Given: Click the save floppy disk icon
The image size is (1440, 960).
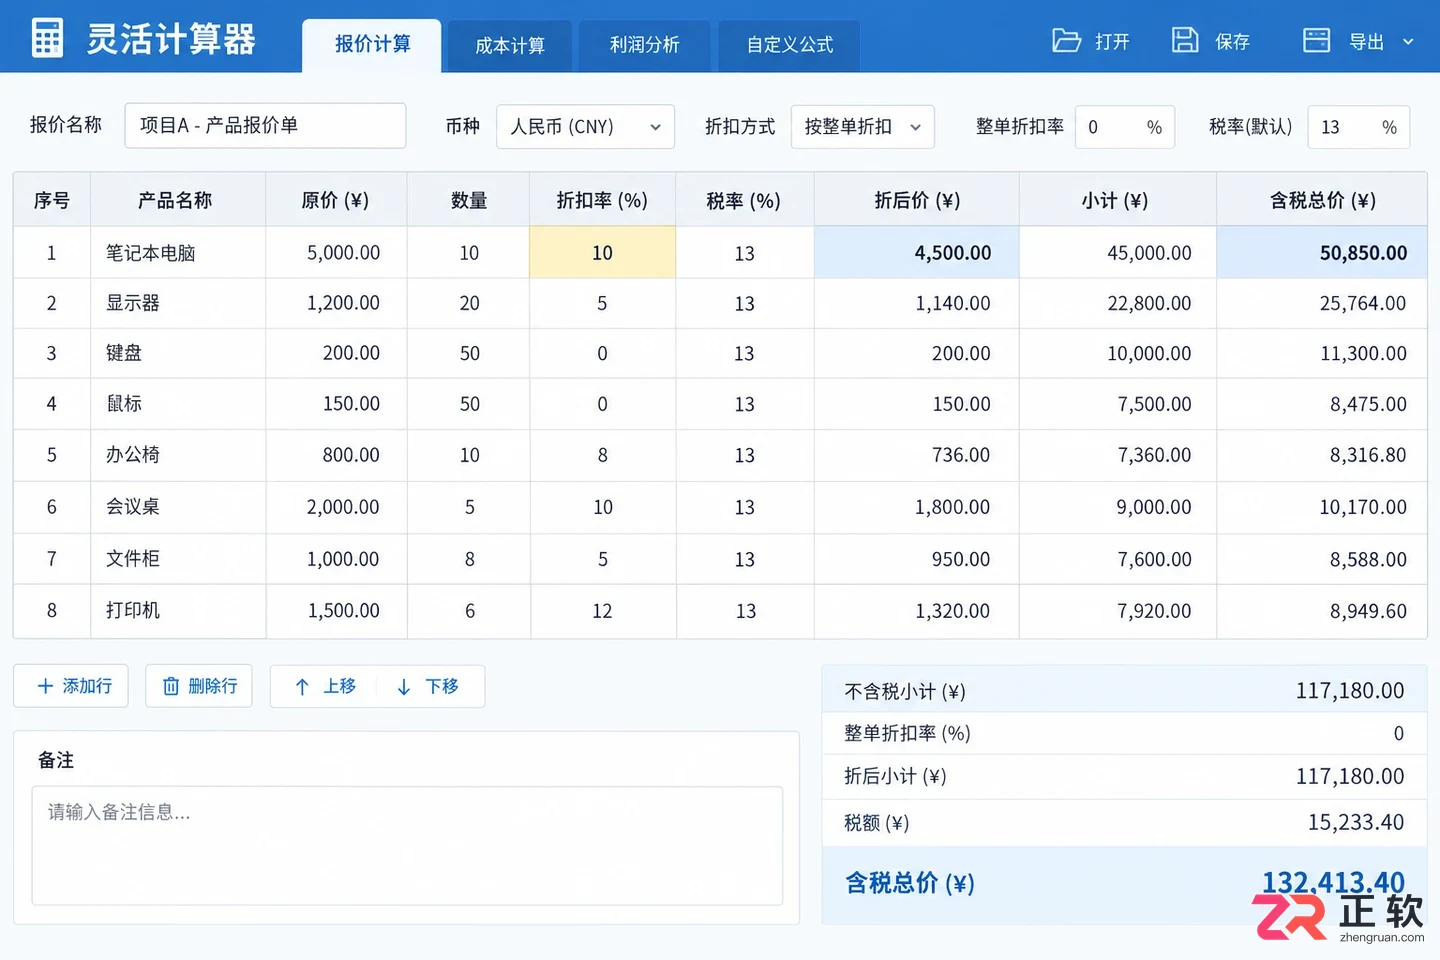Looking at the screenshot, I should point(1185,40).
